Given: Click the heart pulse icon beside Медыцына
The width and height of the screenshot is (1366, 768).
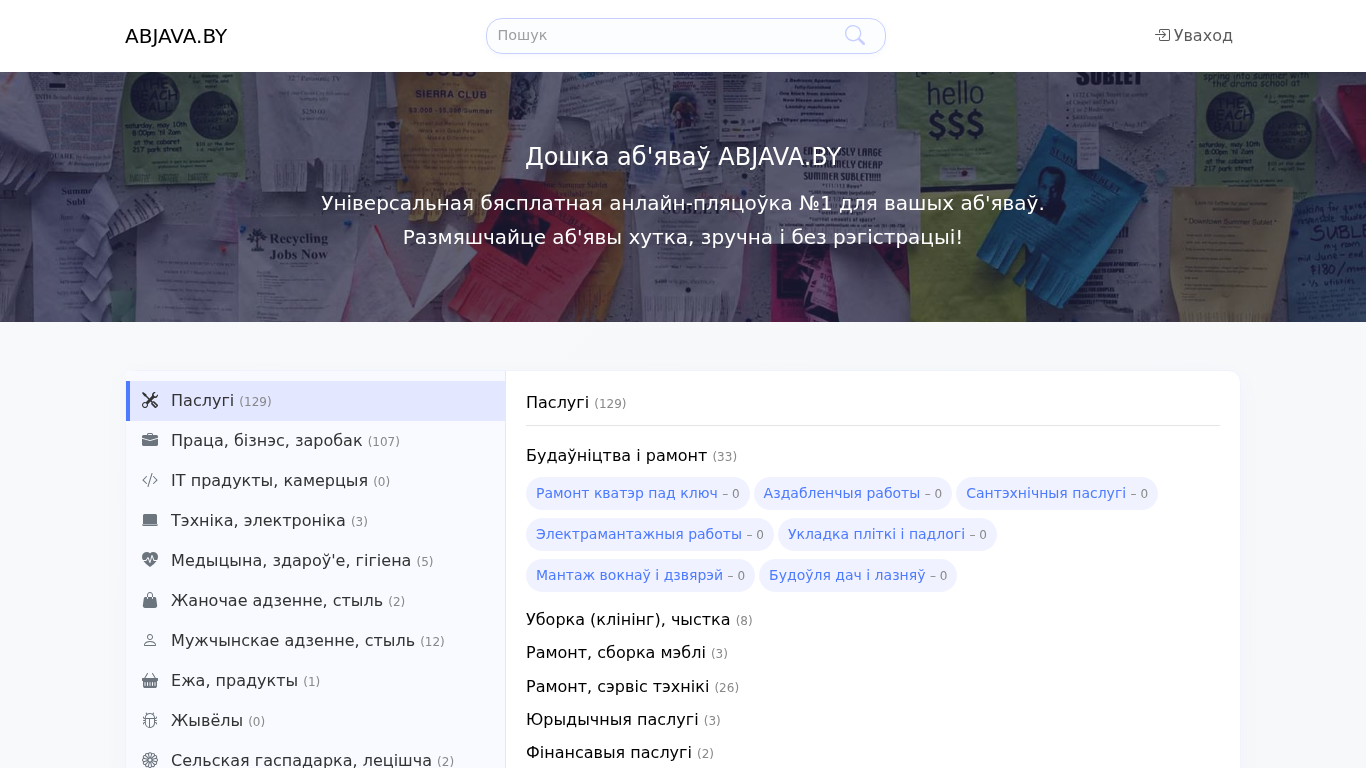Looking at the screenshot, I should click(150, 560).
